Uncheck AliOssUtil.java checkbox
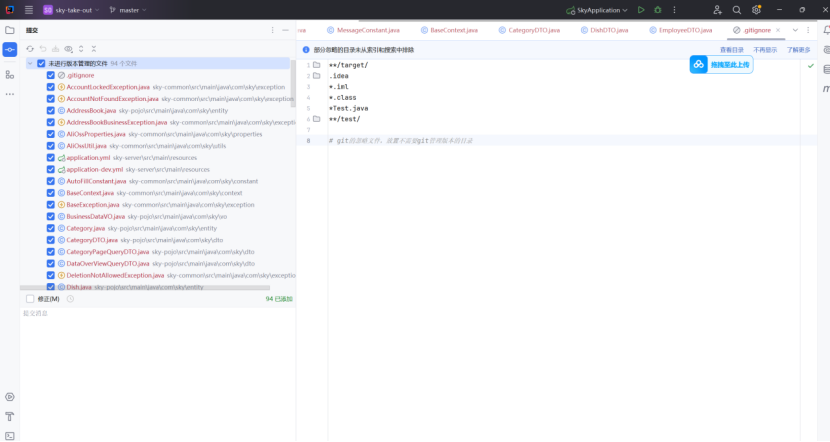The height and width of the screenshot is (442, 830). coord(51,146)
